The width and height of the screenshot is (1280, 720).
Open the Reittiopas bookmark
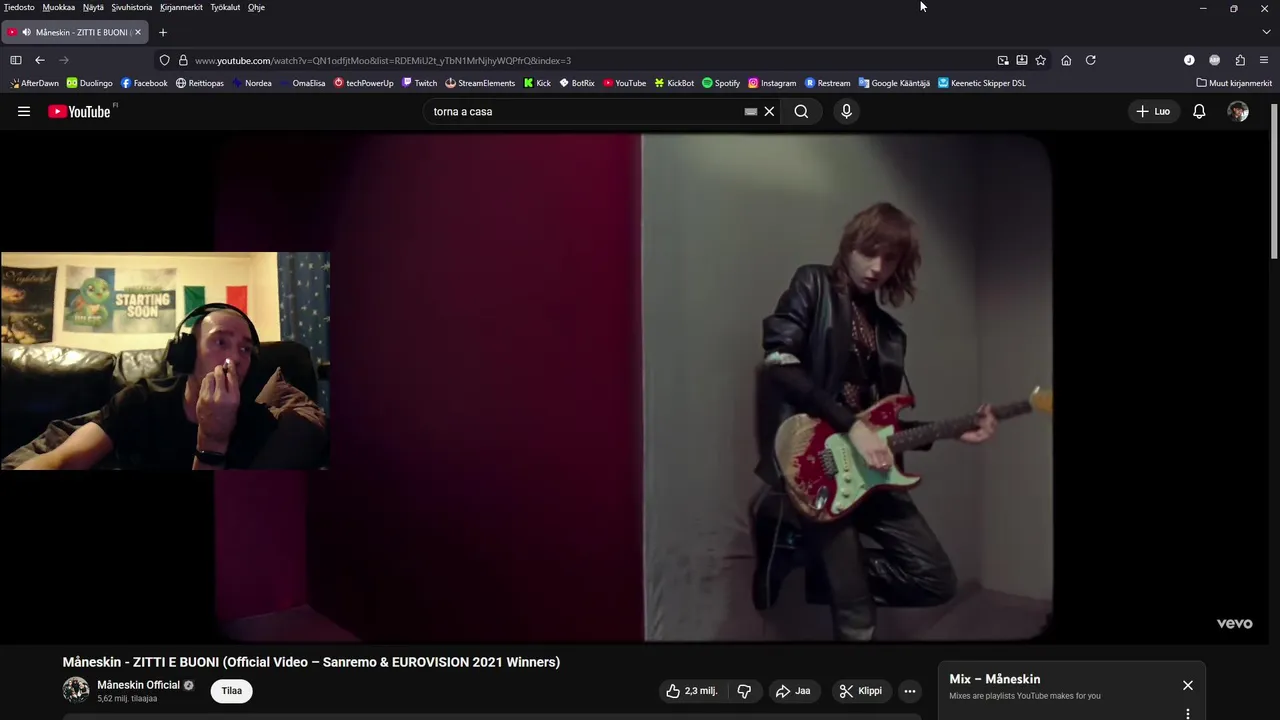coord(200,83)
